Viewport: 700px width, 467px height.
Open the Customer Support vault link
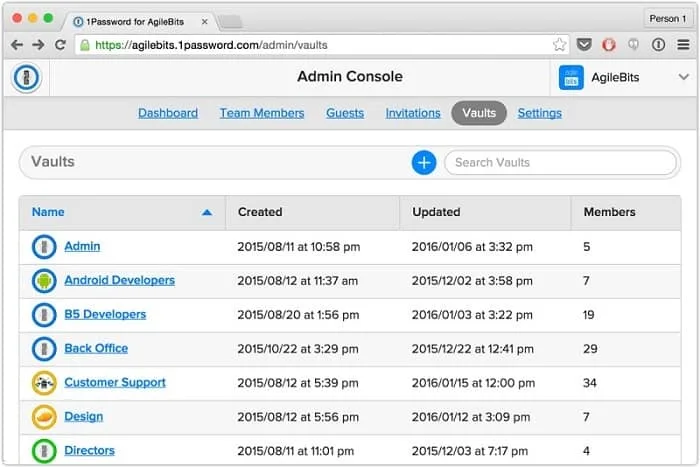[x=115, y=382]
